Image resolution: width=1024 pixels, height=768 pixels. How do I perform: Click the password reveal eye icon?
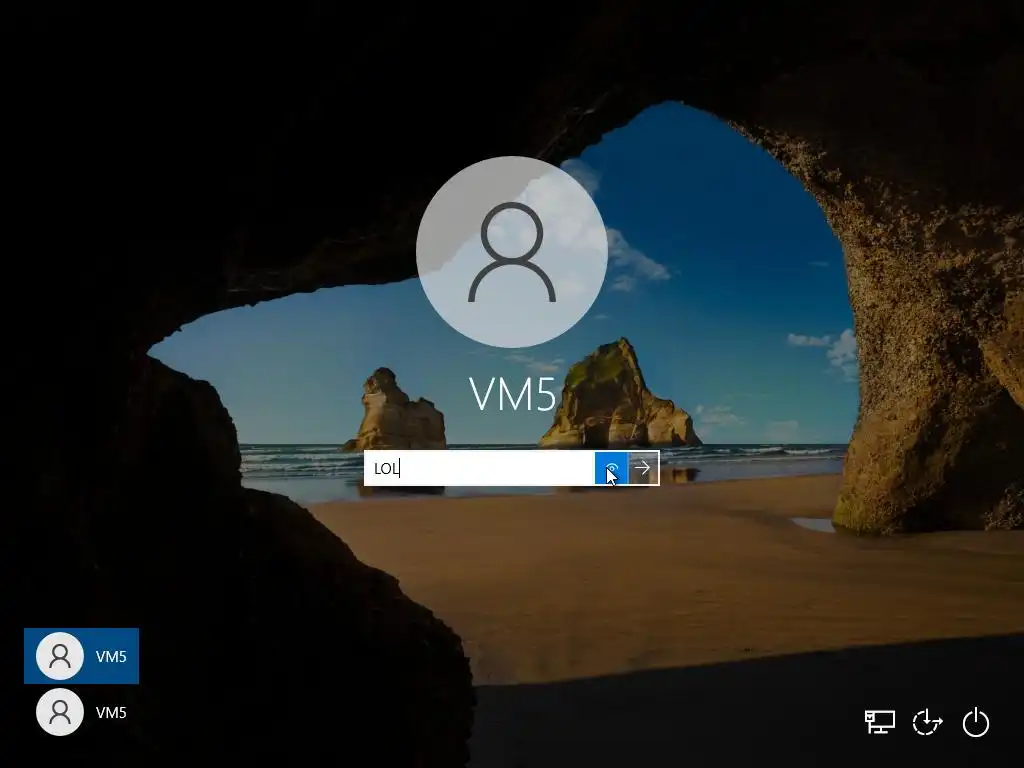611,468
